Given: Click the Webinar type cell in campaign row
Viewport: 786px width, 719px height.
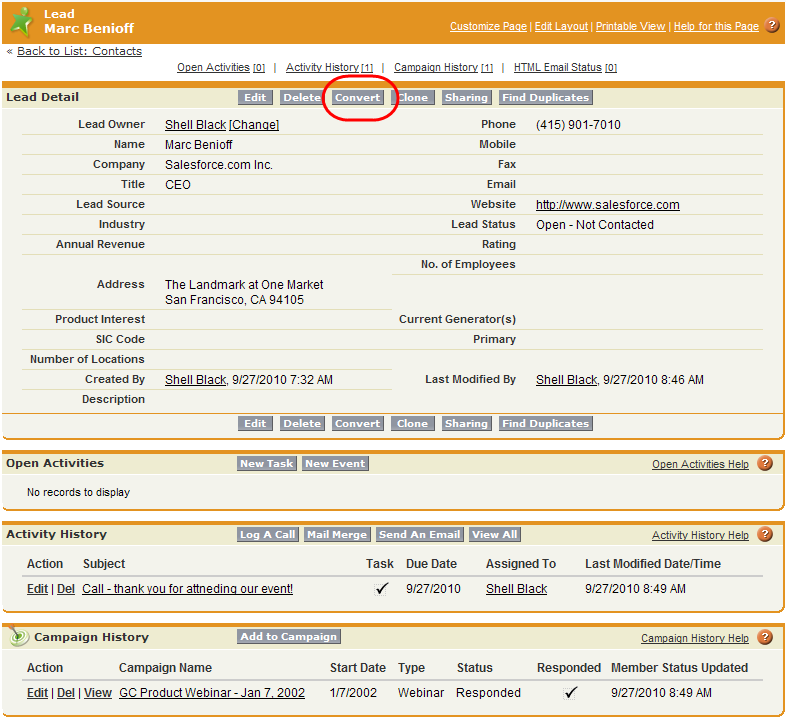Looking at the screenshot, I should [x=421, y=693].
